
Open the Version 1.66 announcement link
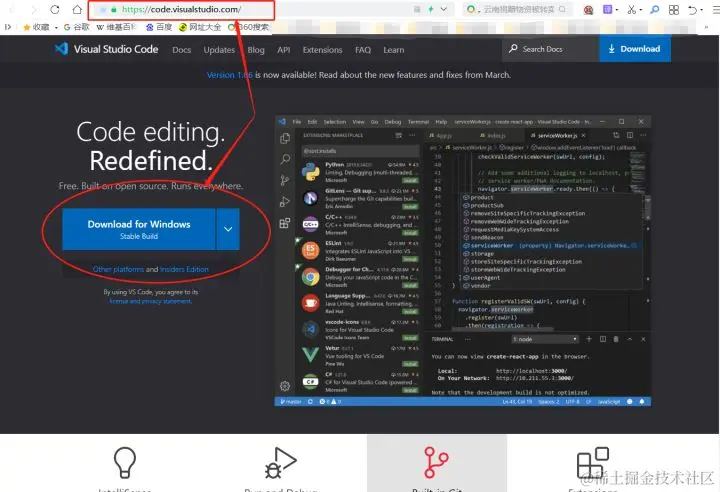(230, 75)
